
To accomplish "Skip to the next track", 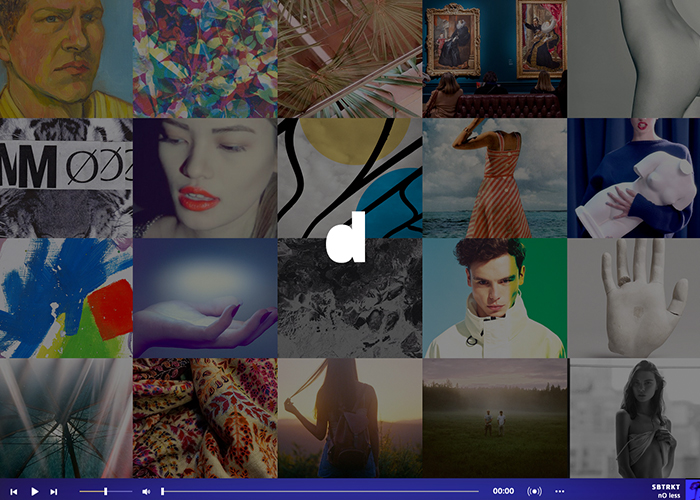I will click(54, 491).
